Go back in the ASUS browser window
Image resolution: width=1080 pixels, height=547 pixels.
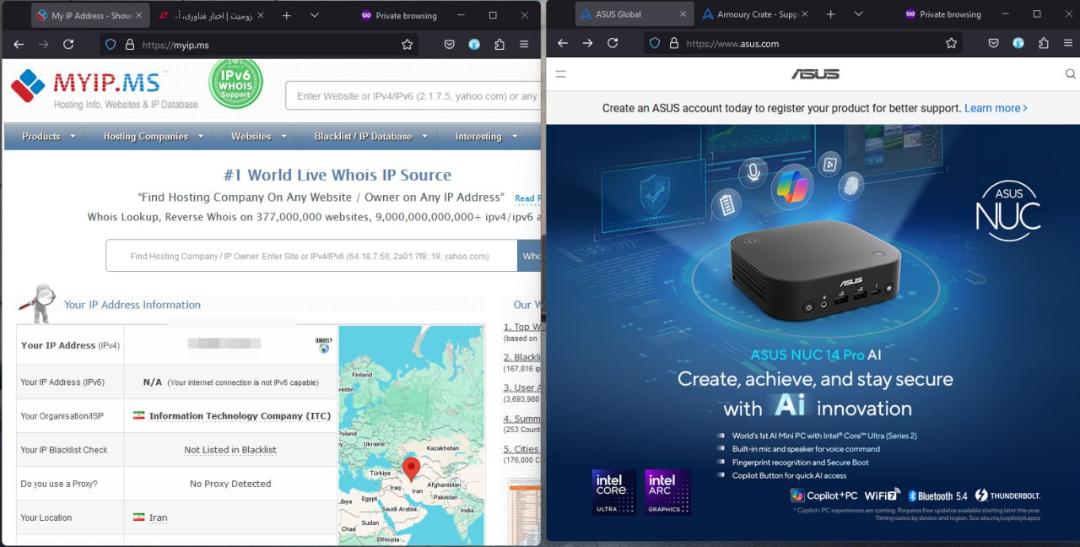[563, 43]
